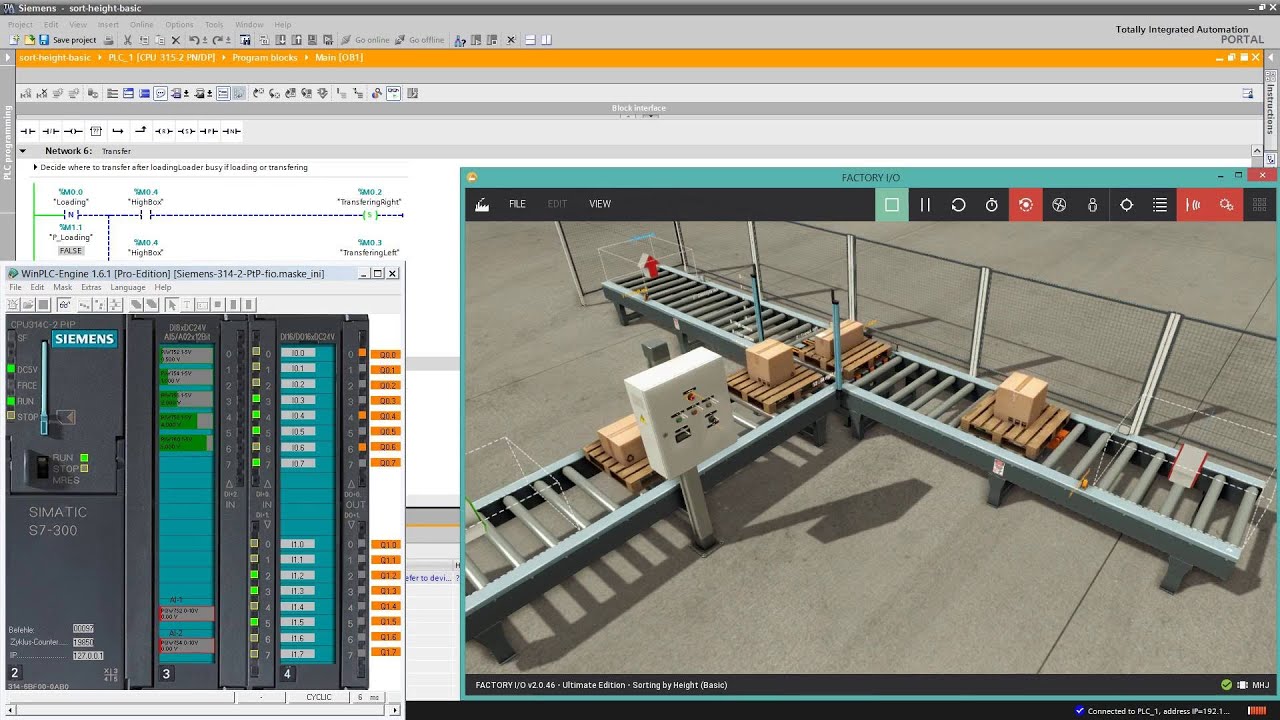Stop the Factory I/O simulation
Screen dimensions: 1280x720
(892, 204)
